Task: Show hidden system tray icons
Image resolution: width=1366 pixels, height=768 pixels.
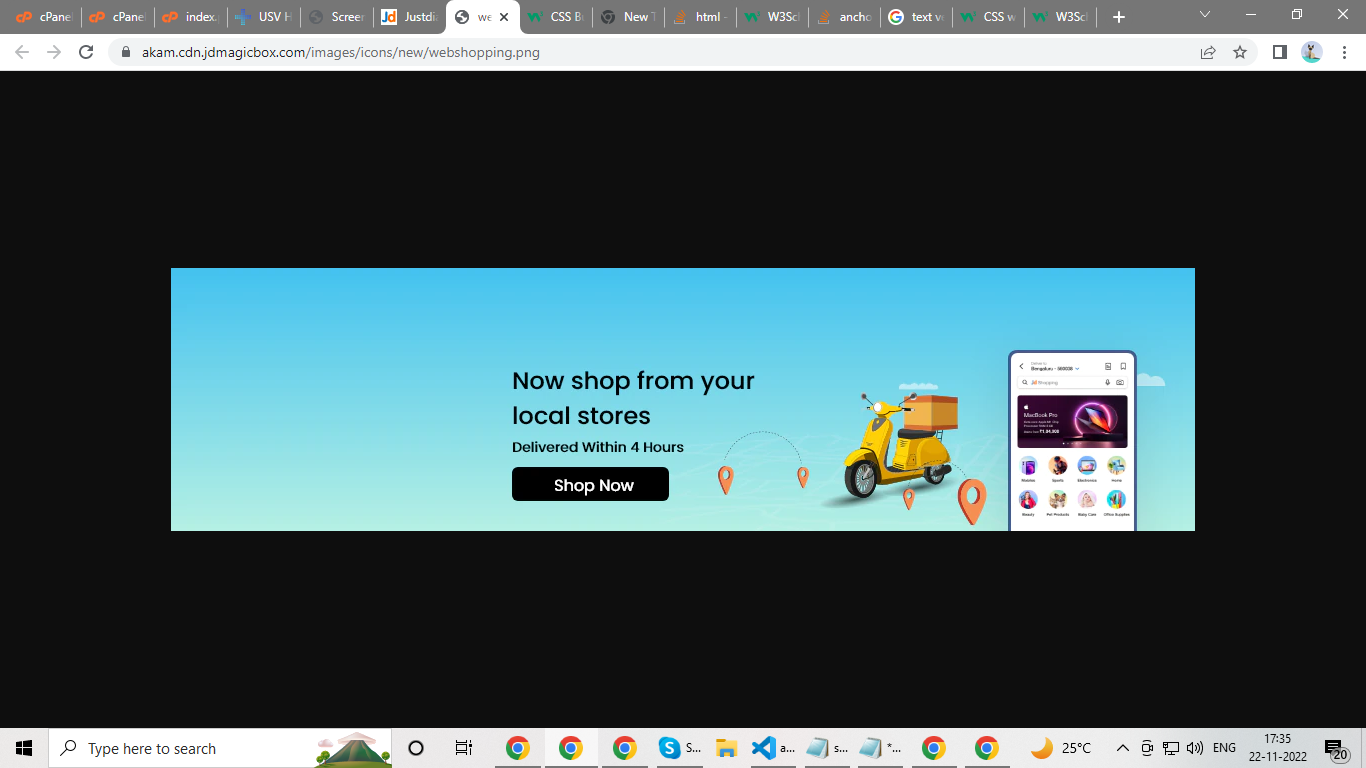Action: (x=1122, y=748)
